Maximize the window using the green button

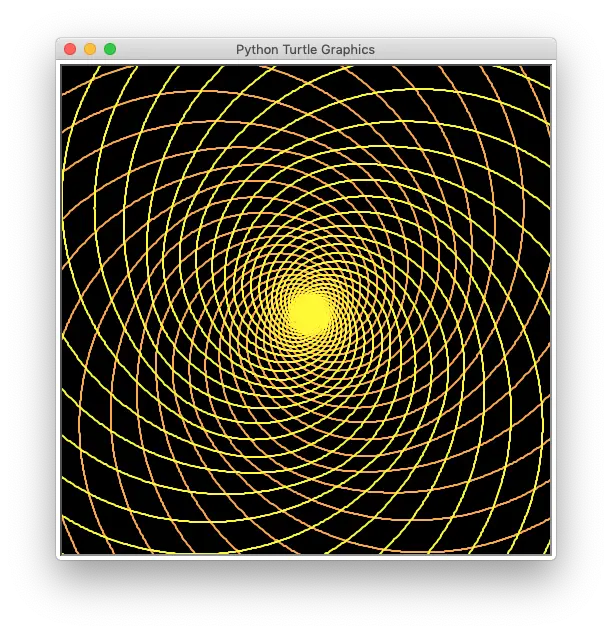(110, 49)
